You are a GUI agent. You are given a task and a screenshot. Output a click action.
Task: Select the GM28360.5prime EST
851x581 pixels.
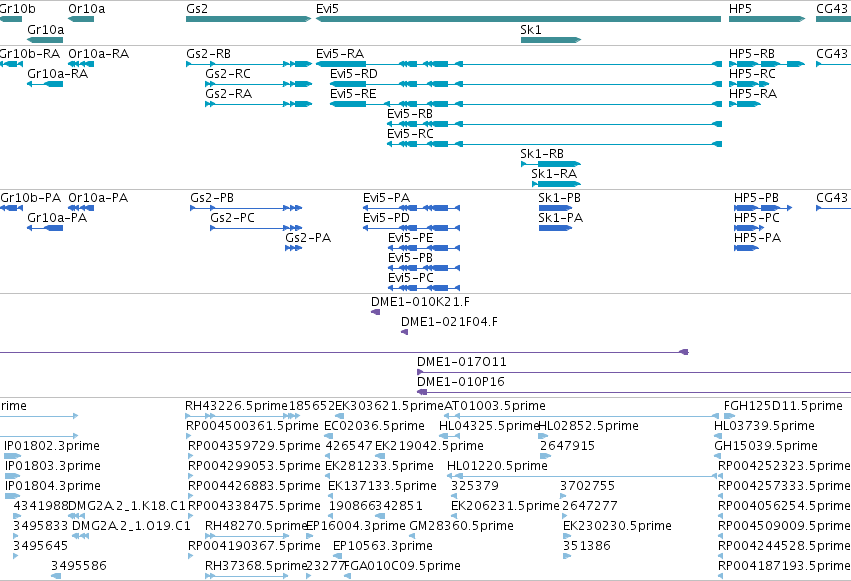pyautogui.click(x=412, y=537)
